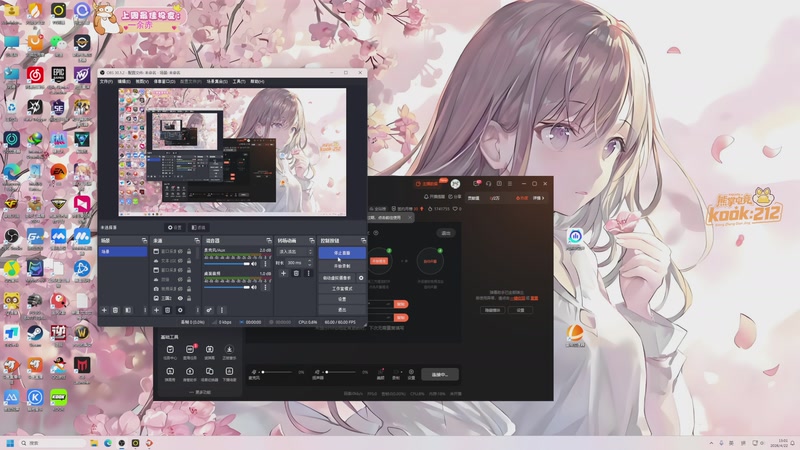Viewport: 800px width, 450px height.
Task: Select the highlighted scene in Scenes list
Action: 123,252
